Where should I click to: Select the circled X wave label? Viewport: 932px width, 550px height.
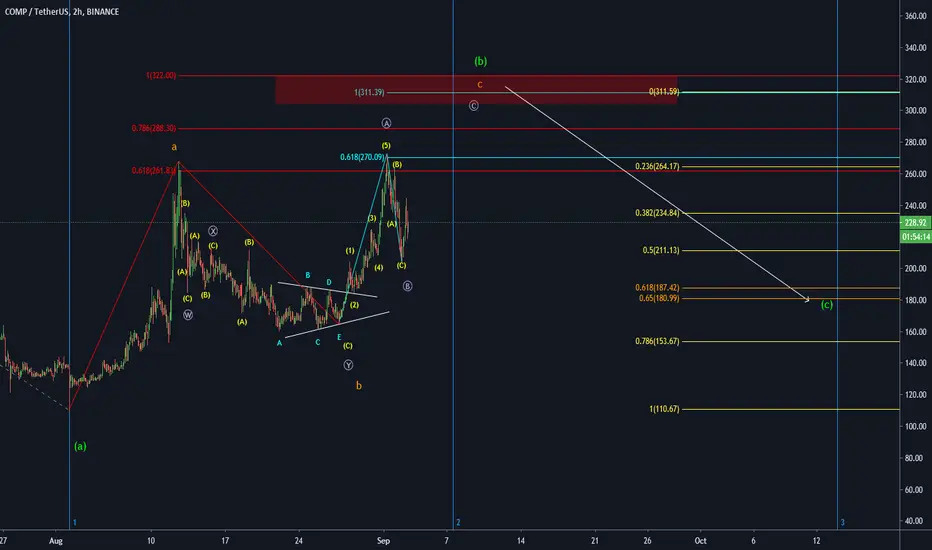[213, 231]
